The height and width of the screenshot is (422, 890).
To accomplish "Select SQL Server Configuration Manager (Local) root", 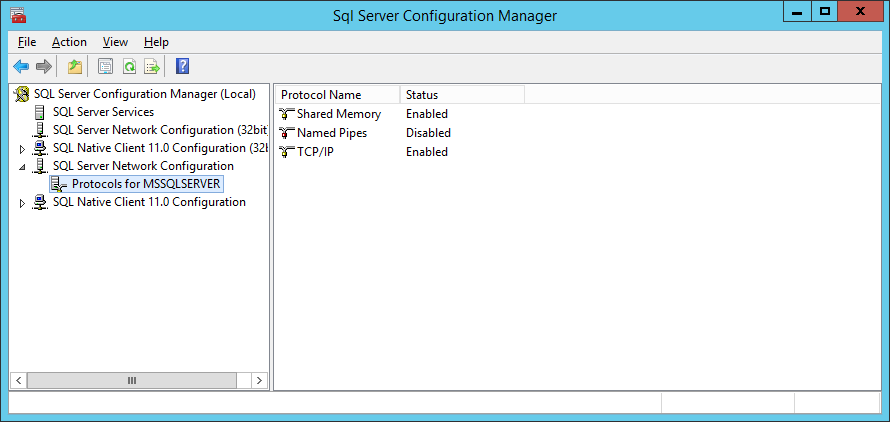I will click(x=145, y=94).
